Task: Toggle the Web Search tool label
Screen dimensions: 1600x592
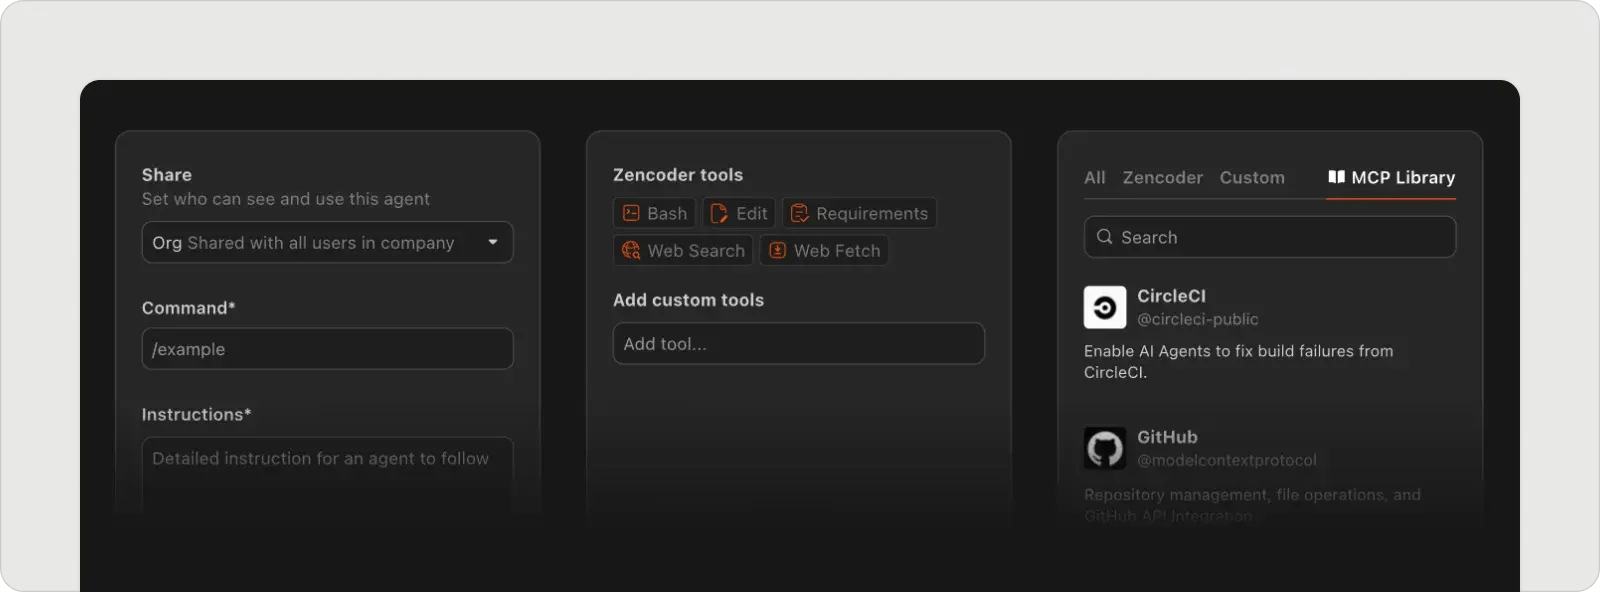Action: 696,250
